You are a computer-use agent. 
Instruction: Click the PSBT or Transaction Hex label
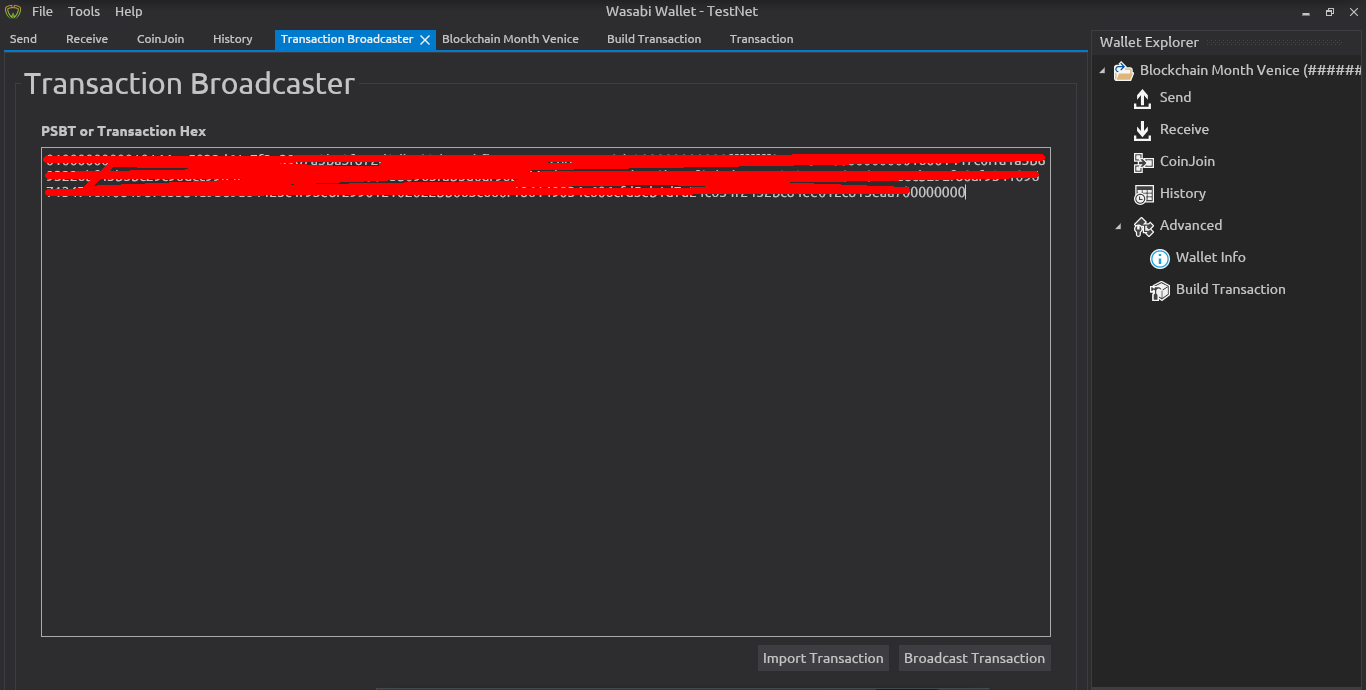pyautogui.click(x=123, y=131)
